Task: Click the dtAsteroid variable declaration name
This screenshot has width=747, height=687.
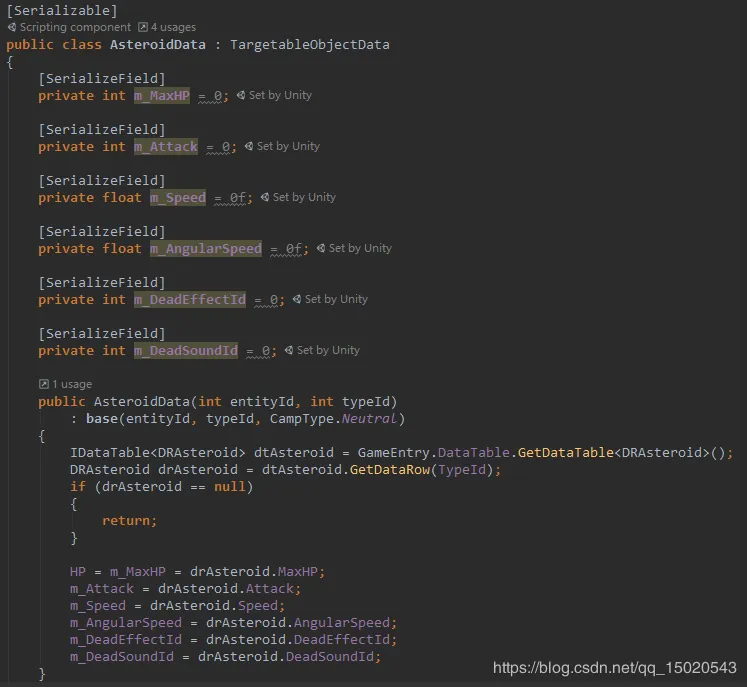Action: point(293,453)
